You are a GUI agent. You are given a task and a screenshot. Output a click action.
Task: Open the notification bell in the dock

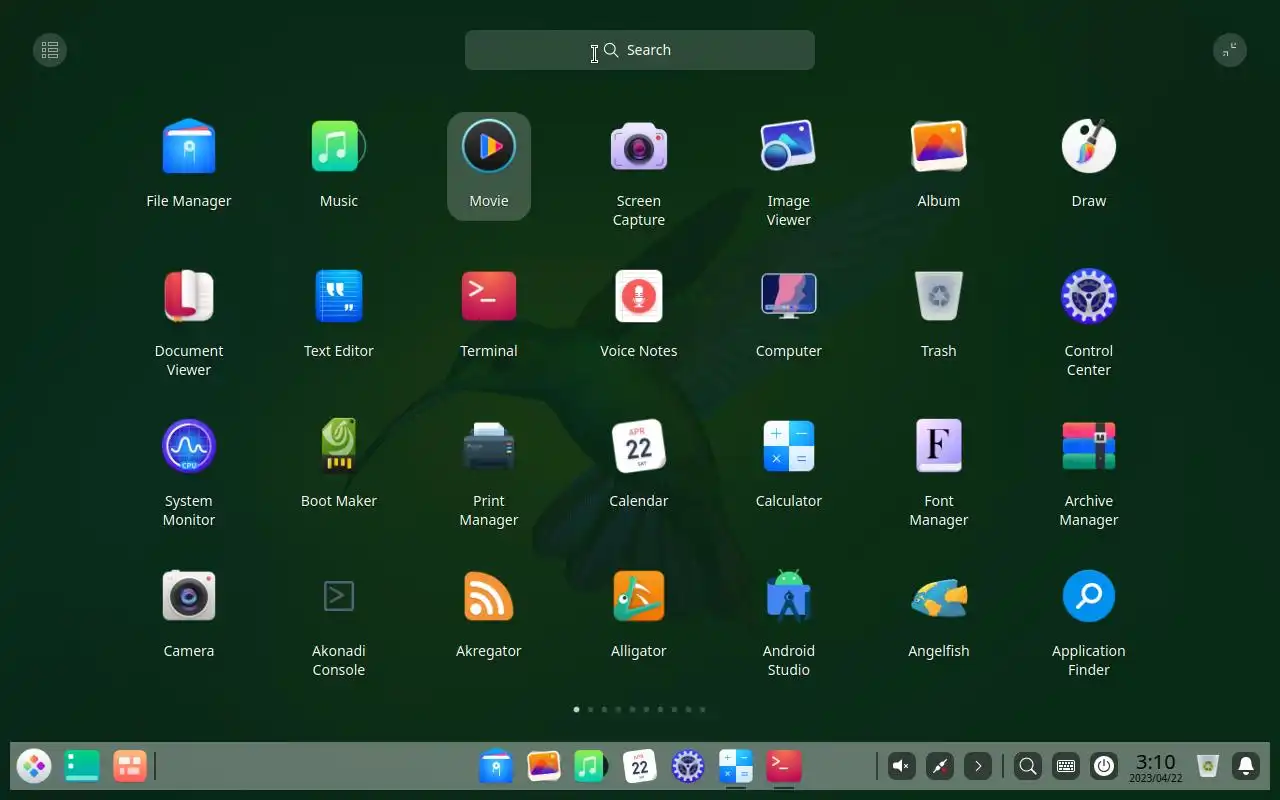click(x=1246, y=767)
